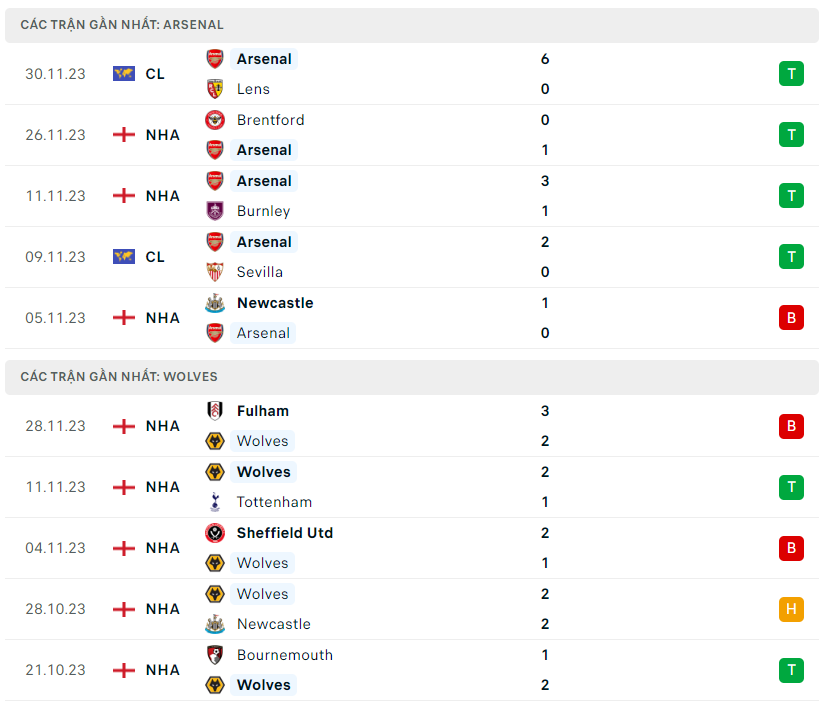
Task: Open the Bournemouth team link
Action: pos(284,655)
